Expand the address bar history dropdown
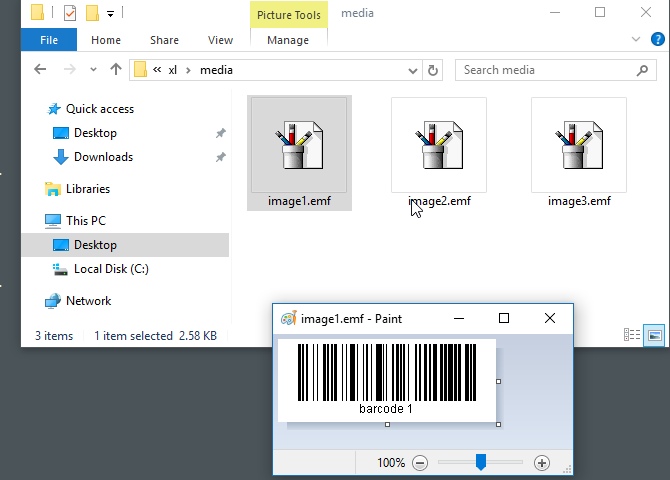670x480 pixels. 412,71
